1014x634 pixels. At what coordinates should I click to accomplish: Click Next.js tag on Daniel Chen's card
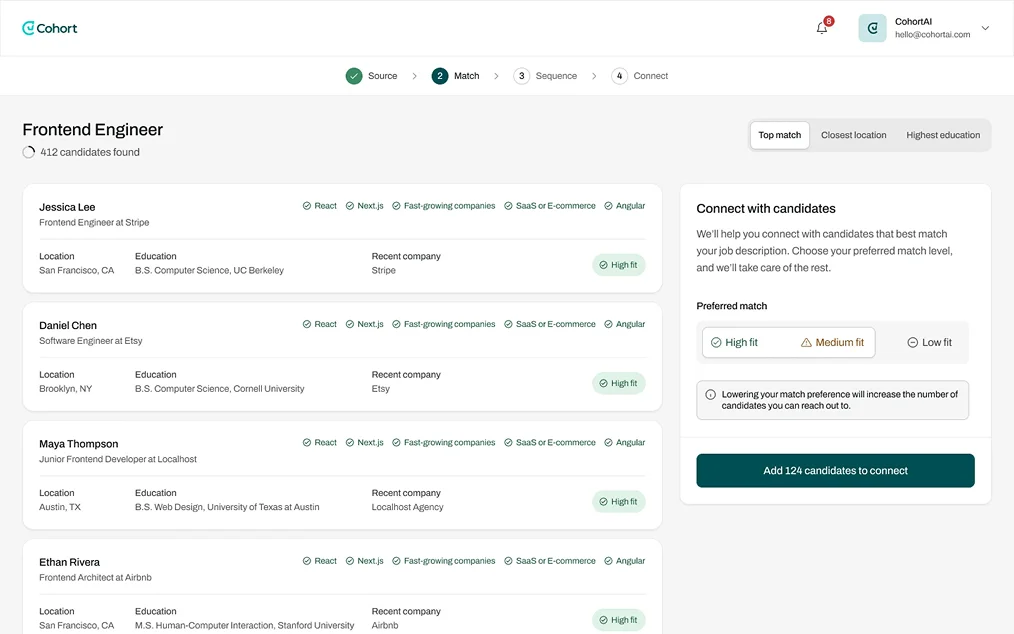(365, 324)
